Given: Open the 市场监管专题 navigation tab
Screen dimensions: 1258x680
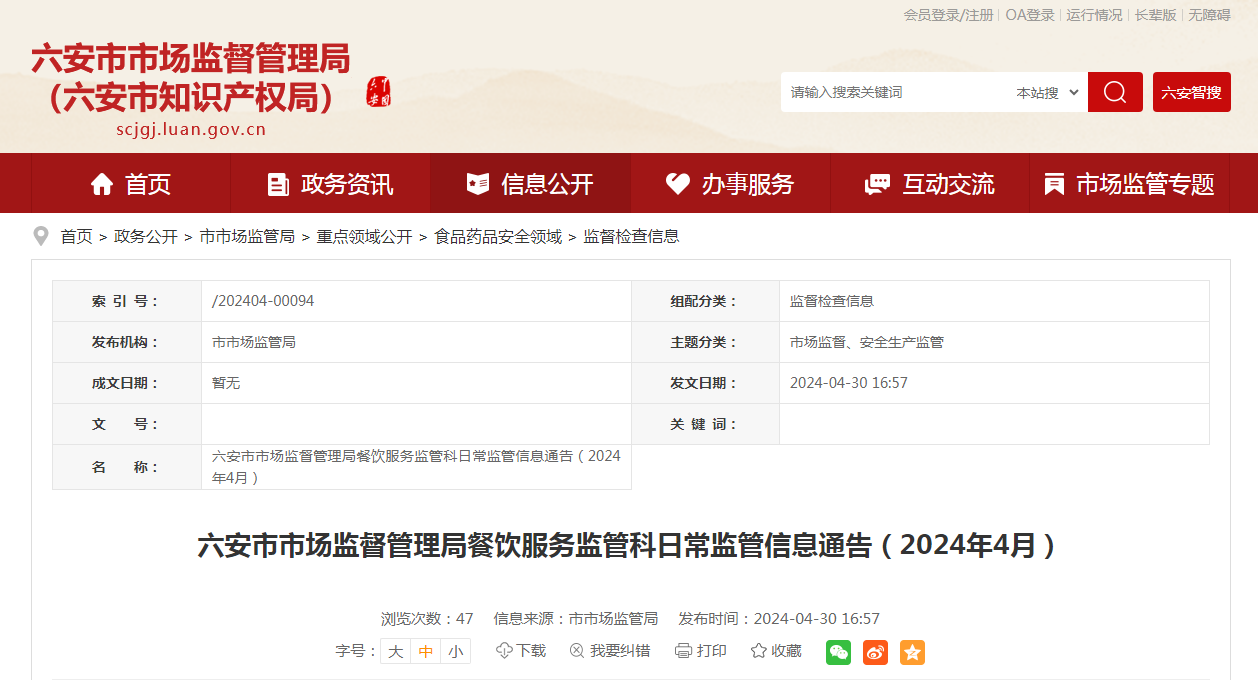Looking at the screenshot, I should pyautogui.click(x=1130, y=184).
